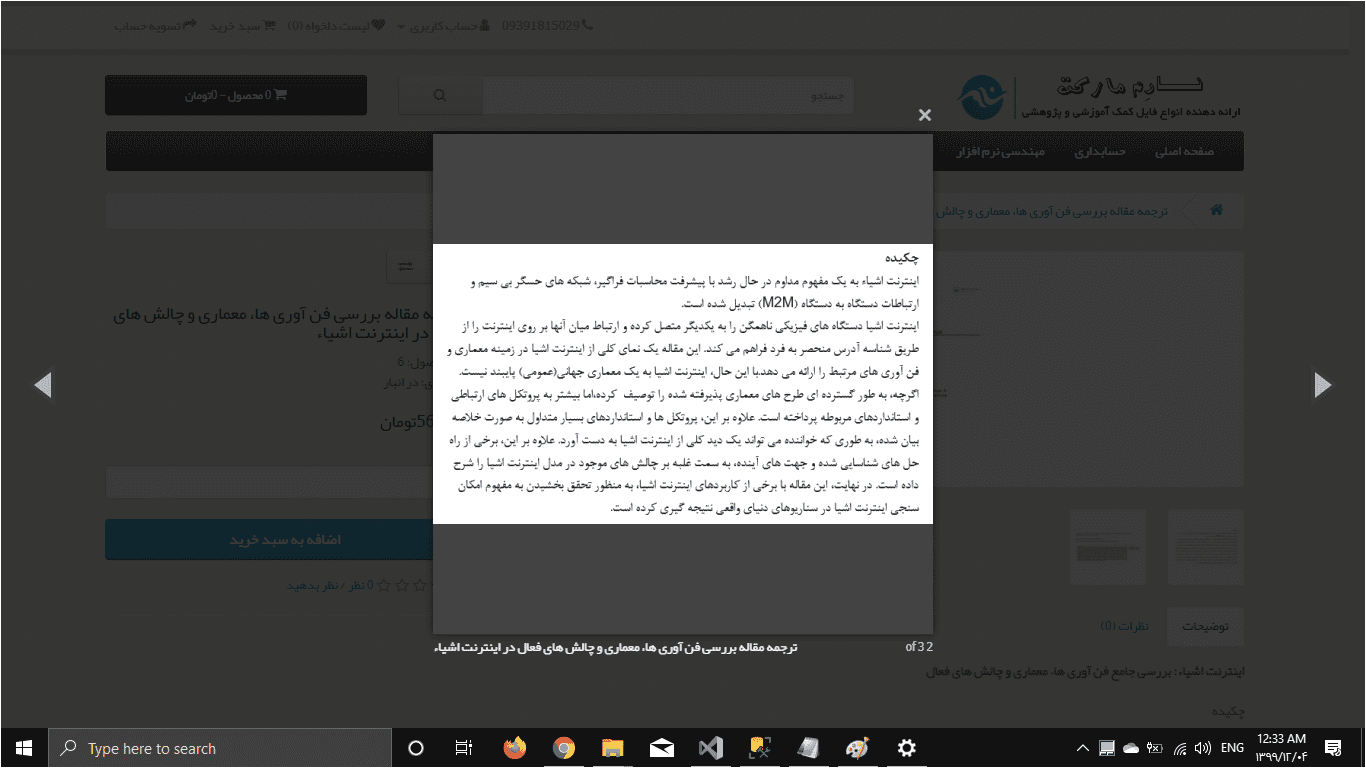
Task: Click the compare arrows button
Action: click(405, 266)
